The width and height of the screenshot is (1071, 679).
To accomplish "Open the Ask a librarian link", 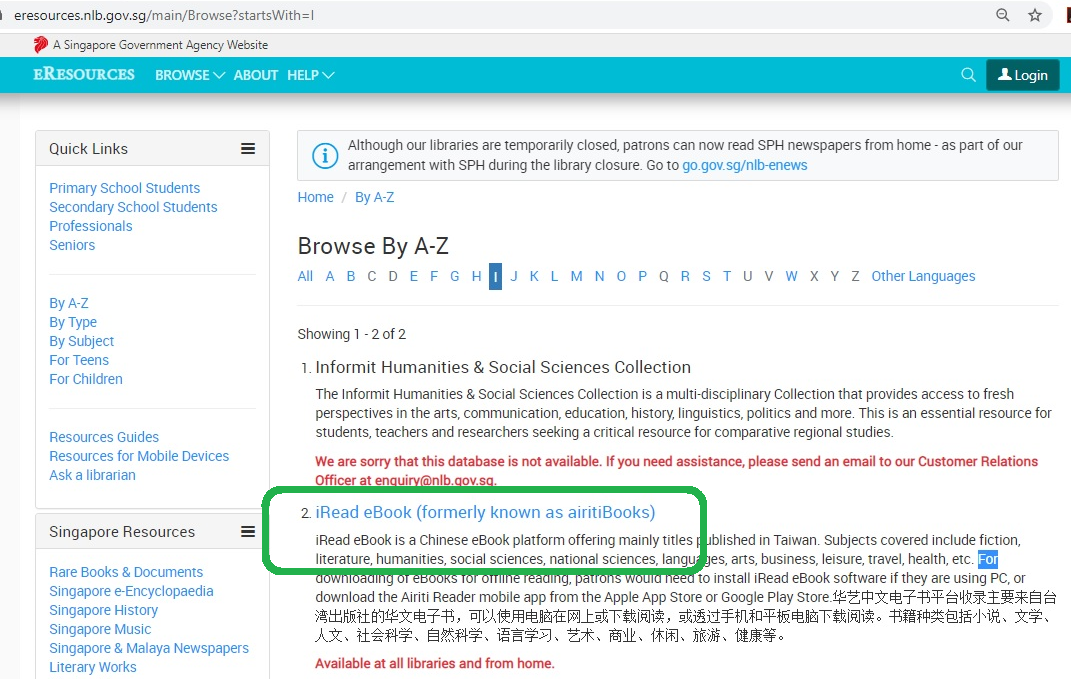I will click(92, 475).
